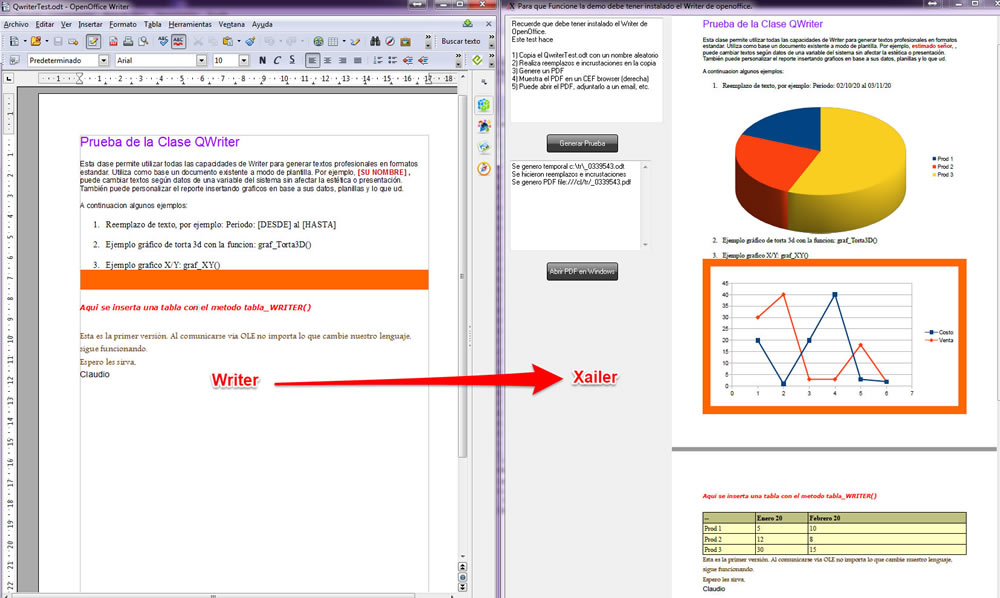This screenshot has width=1000, height=598.
Task: Open the Herramientas menu
Action: [x=190, y=24]
